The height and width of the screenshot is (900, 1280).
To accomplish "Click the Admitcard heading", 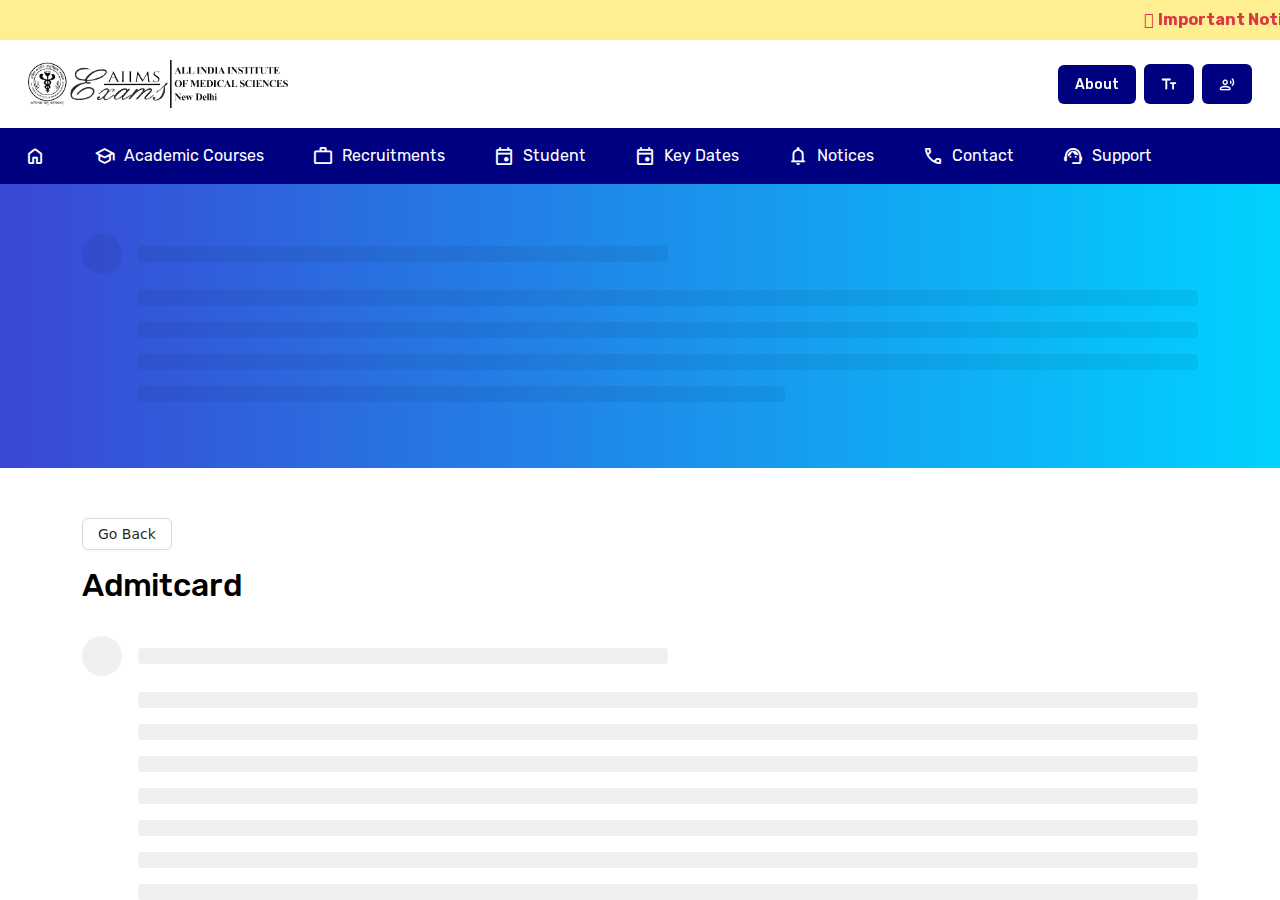I will 162,585.
